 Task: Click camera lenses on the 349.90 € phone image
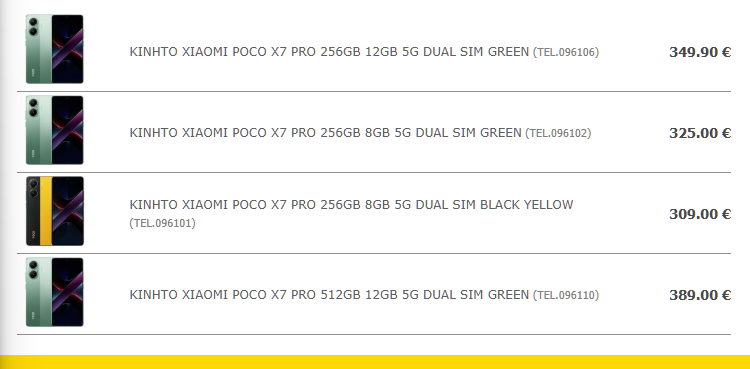coord(33,27)
